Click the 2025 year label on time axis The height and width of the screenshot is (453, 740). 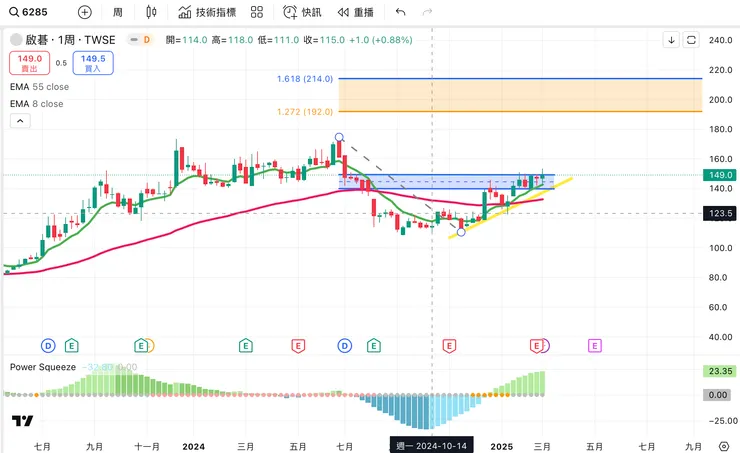pos(502,446)
